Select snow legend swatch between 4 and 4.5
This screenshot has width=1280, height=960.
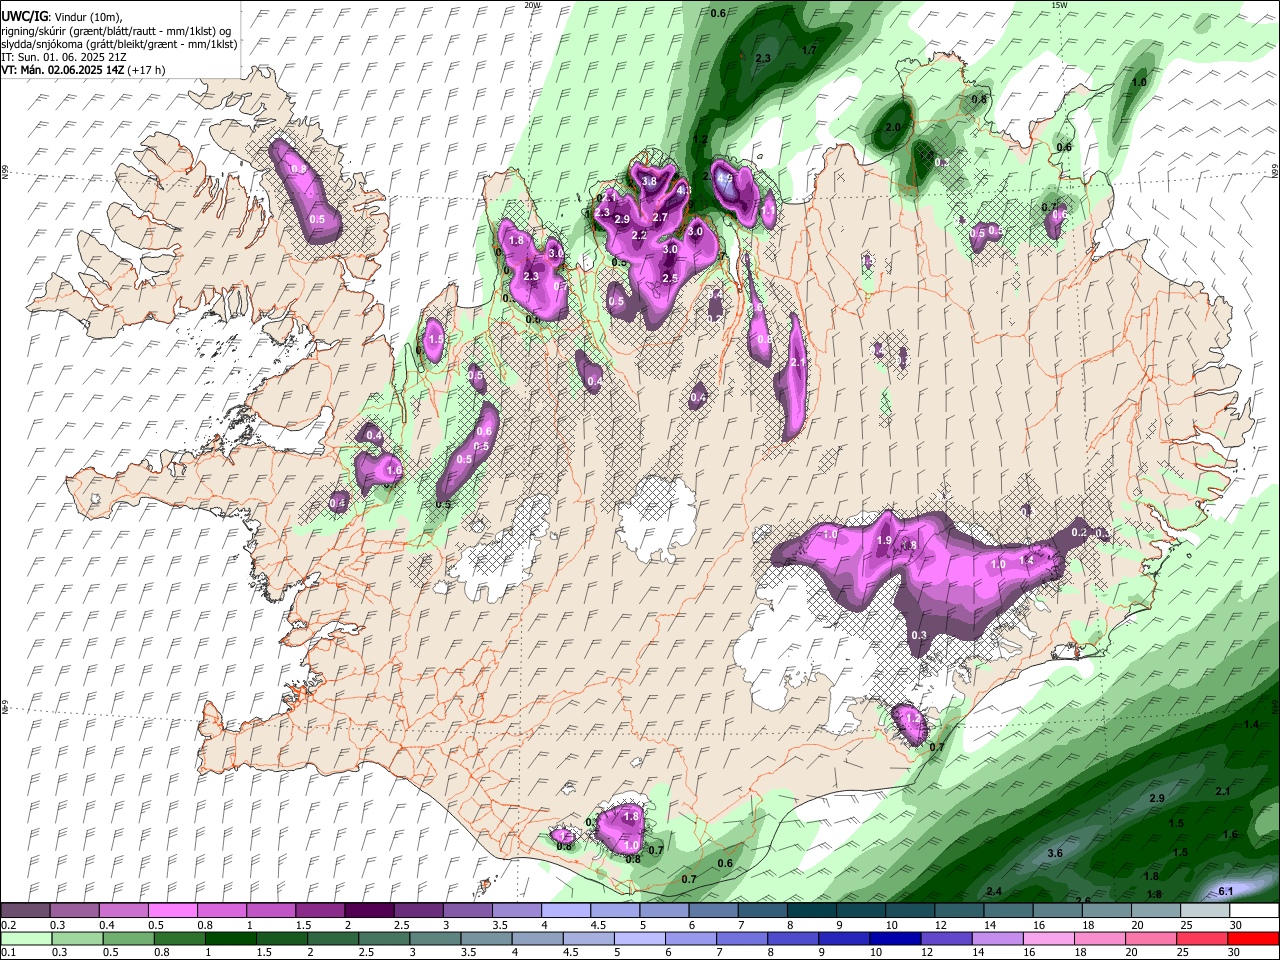(566, 910)
